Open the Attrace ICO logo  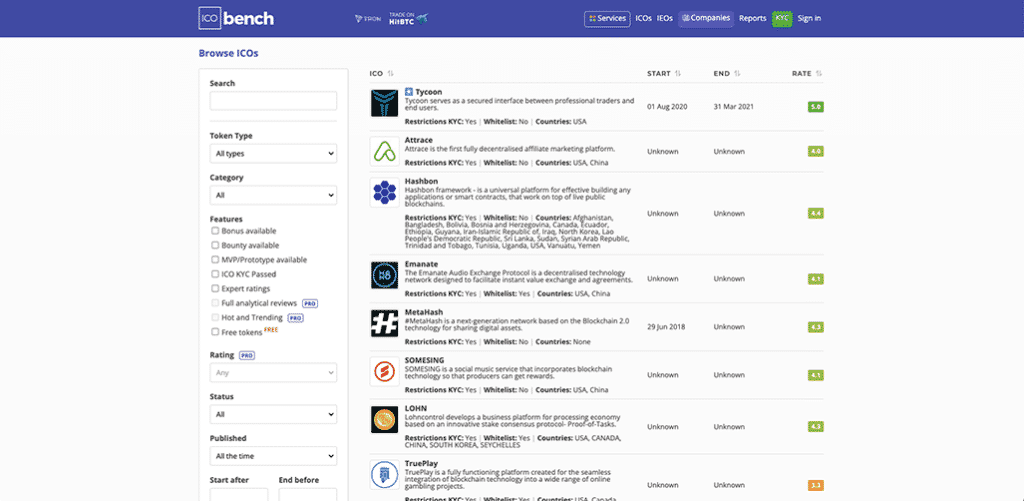coord(385,151)
